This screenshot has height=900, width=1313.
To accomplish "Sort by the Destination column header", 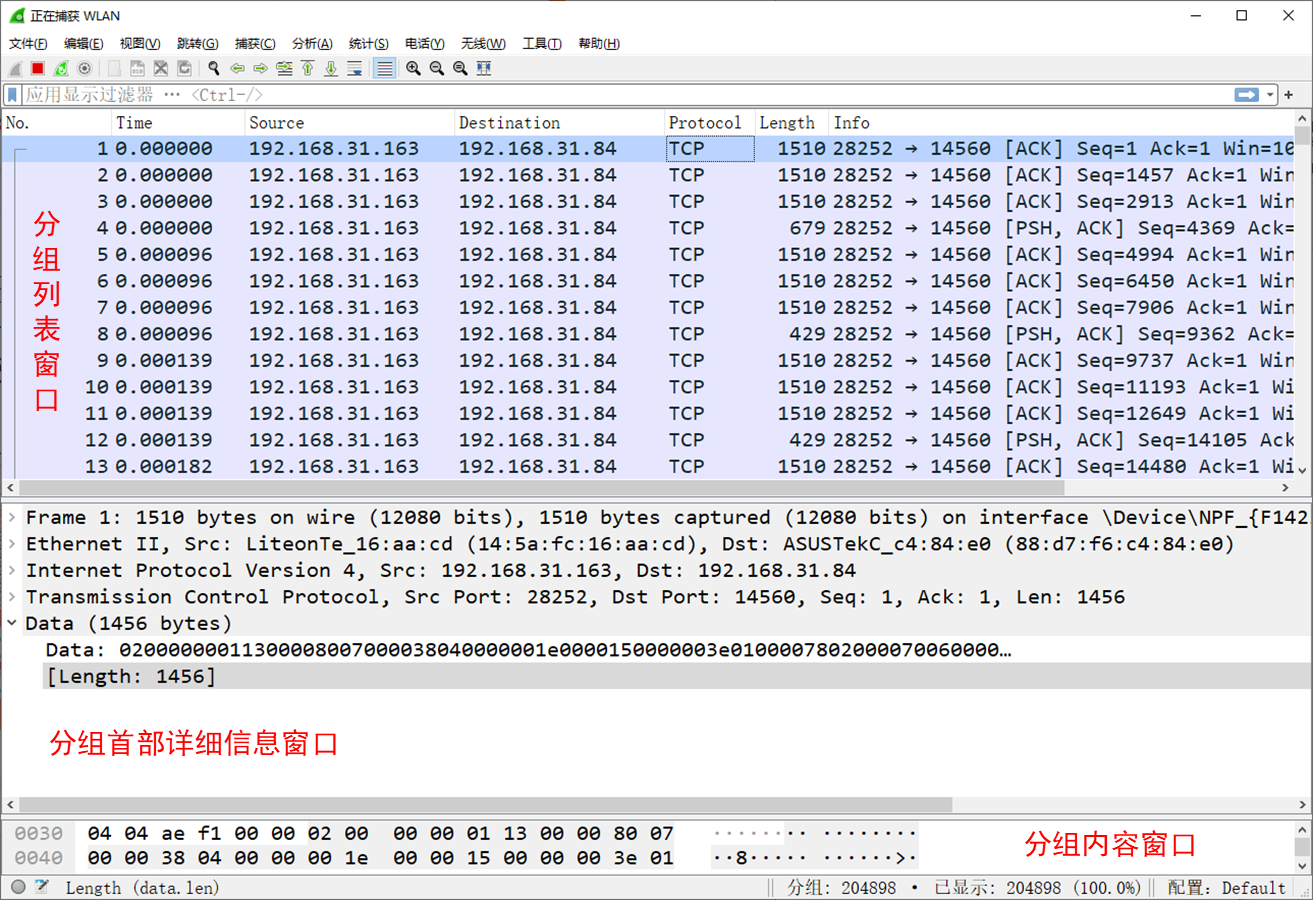I will 560,123.
